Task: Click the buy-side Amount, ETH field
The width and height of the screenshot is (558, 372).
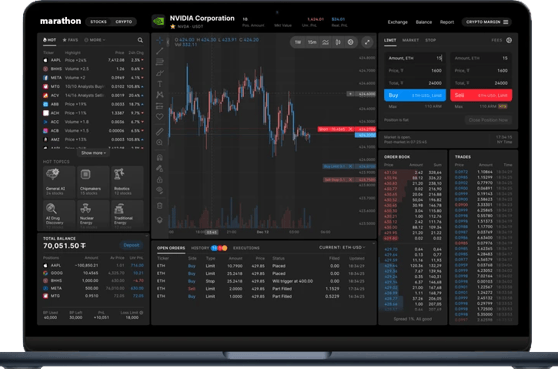Action: coord(415,58)
